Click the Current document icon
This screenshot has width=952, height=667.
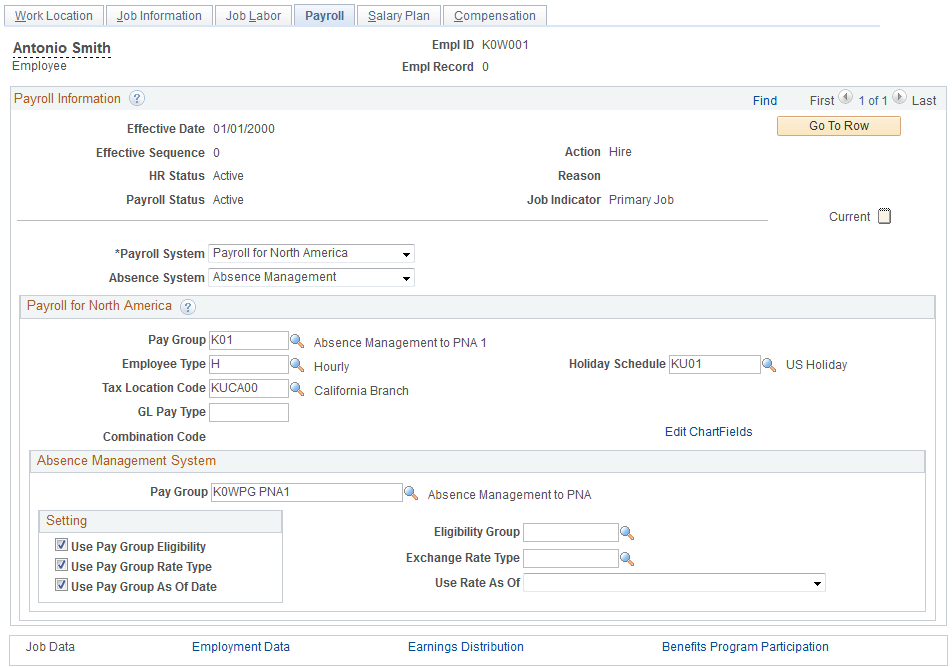pyautogui.click(x=884, y=215)
